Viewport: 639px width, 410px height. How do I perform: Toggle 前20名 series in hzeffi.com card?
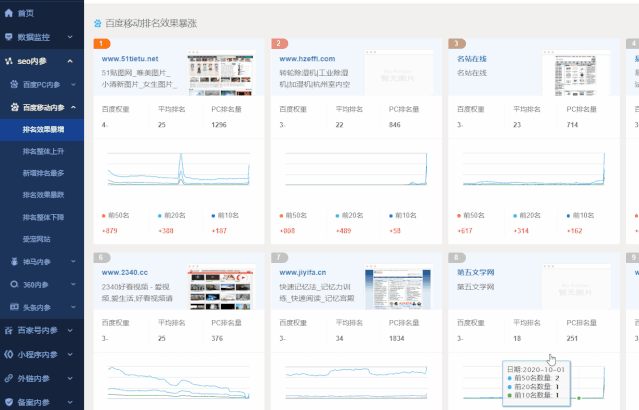pyautogui.click(x=349, y=215)
